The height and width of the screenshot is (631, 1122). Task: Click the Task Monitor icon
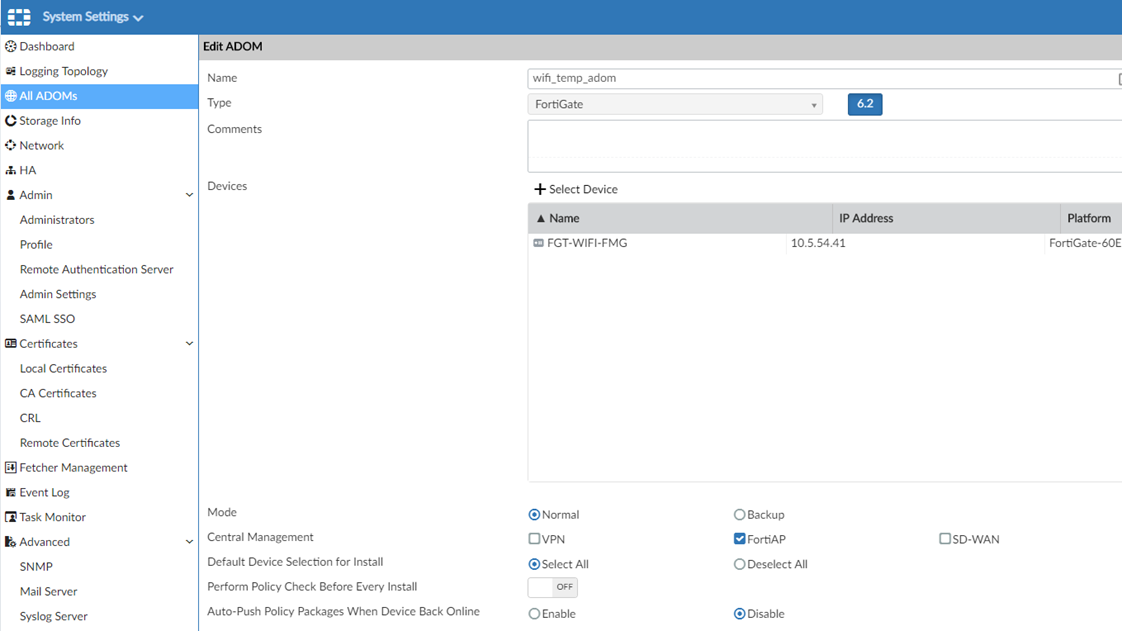[11, 517]
